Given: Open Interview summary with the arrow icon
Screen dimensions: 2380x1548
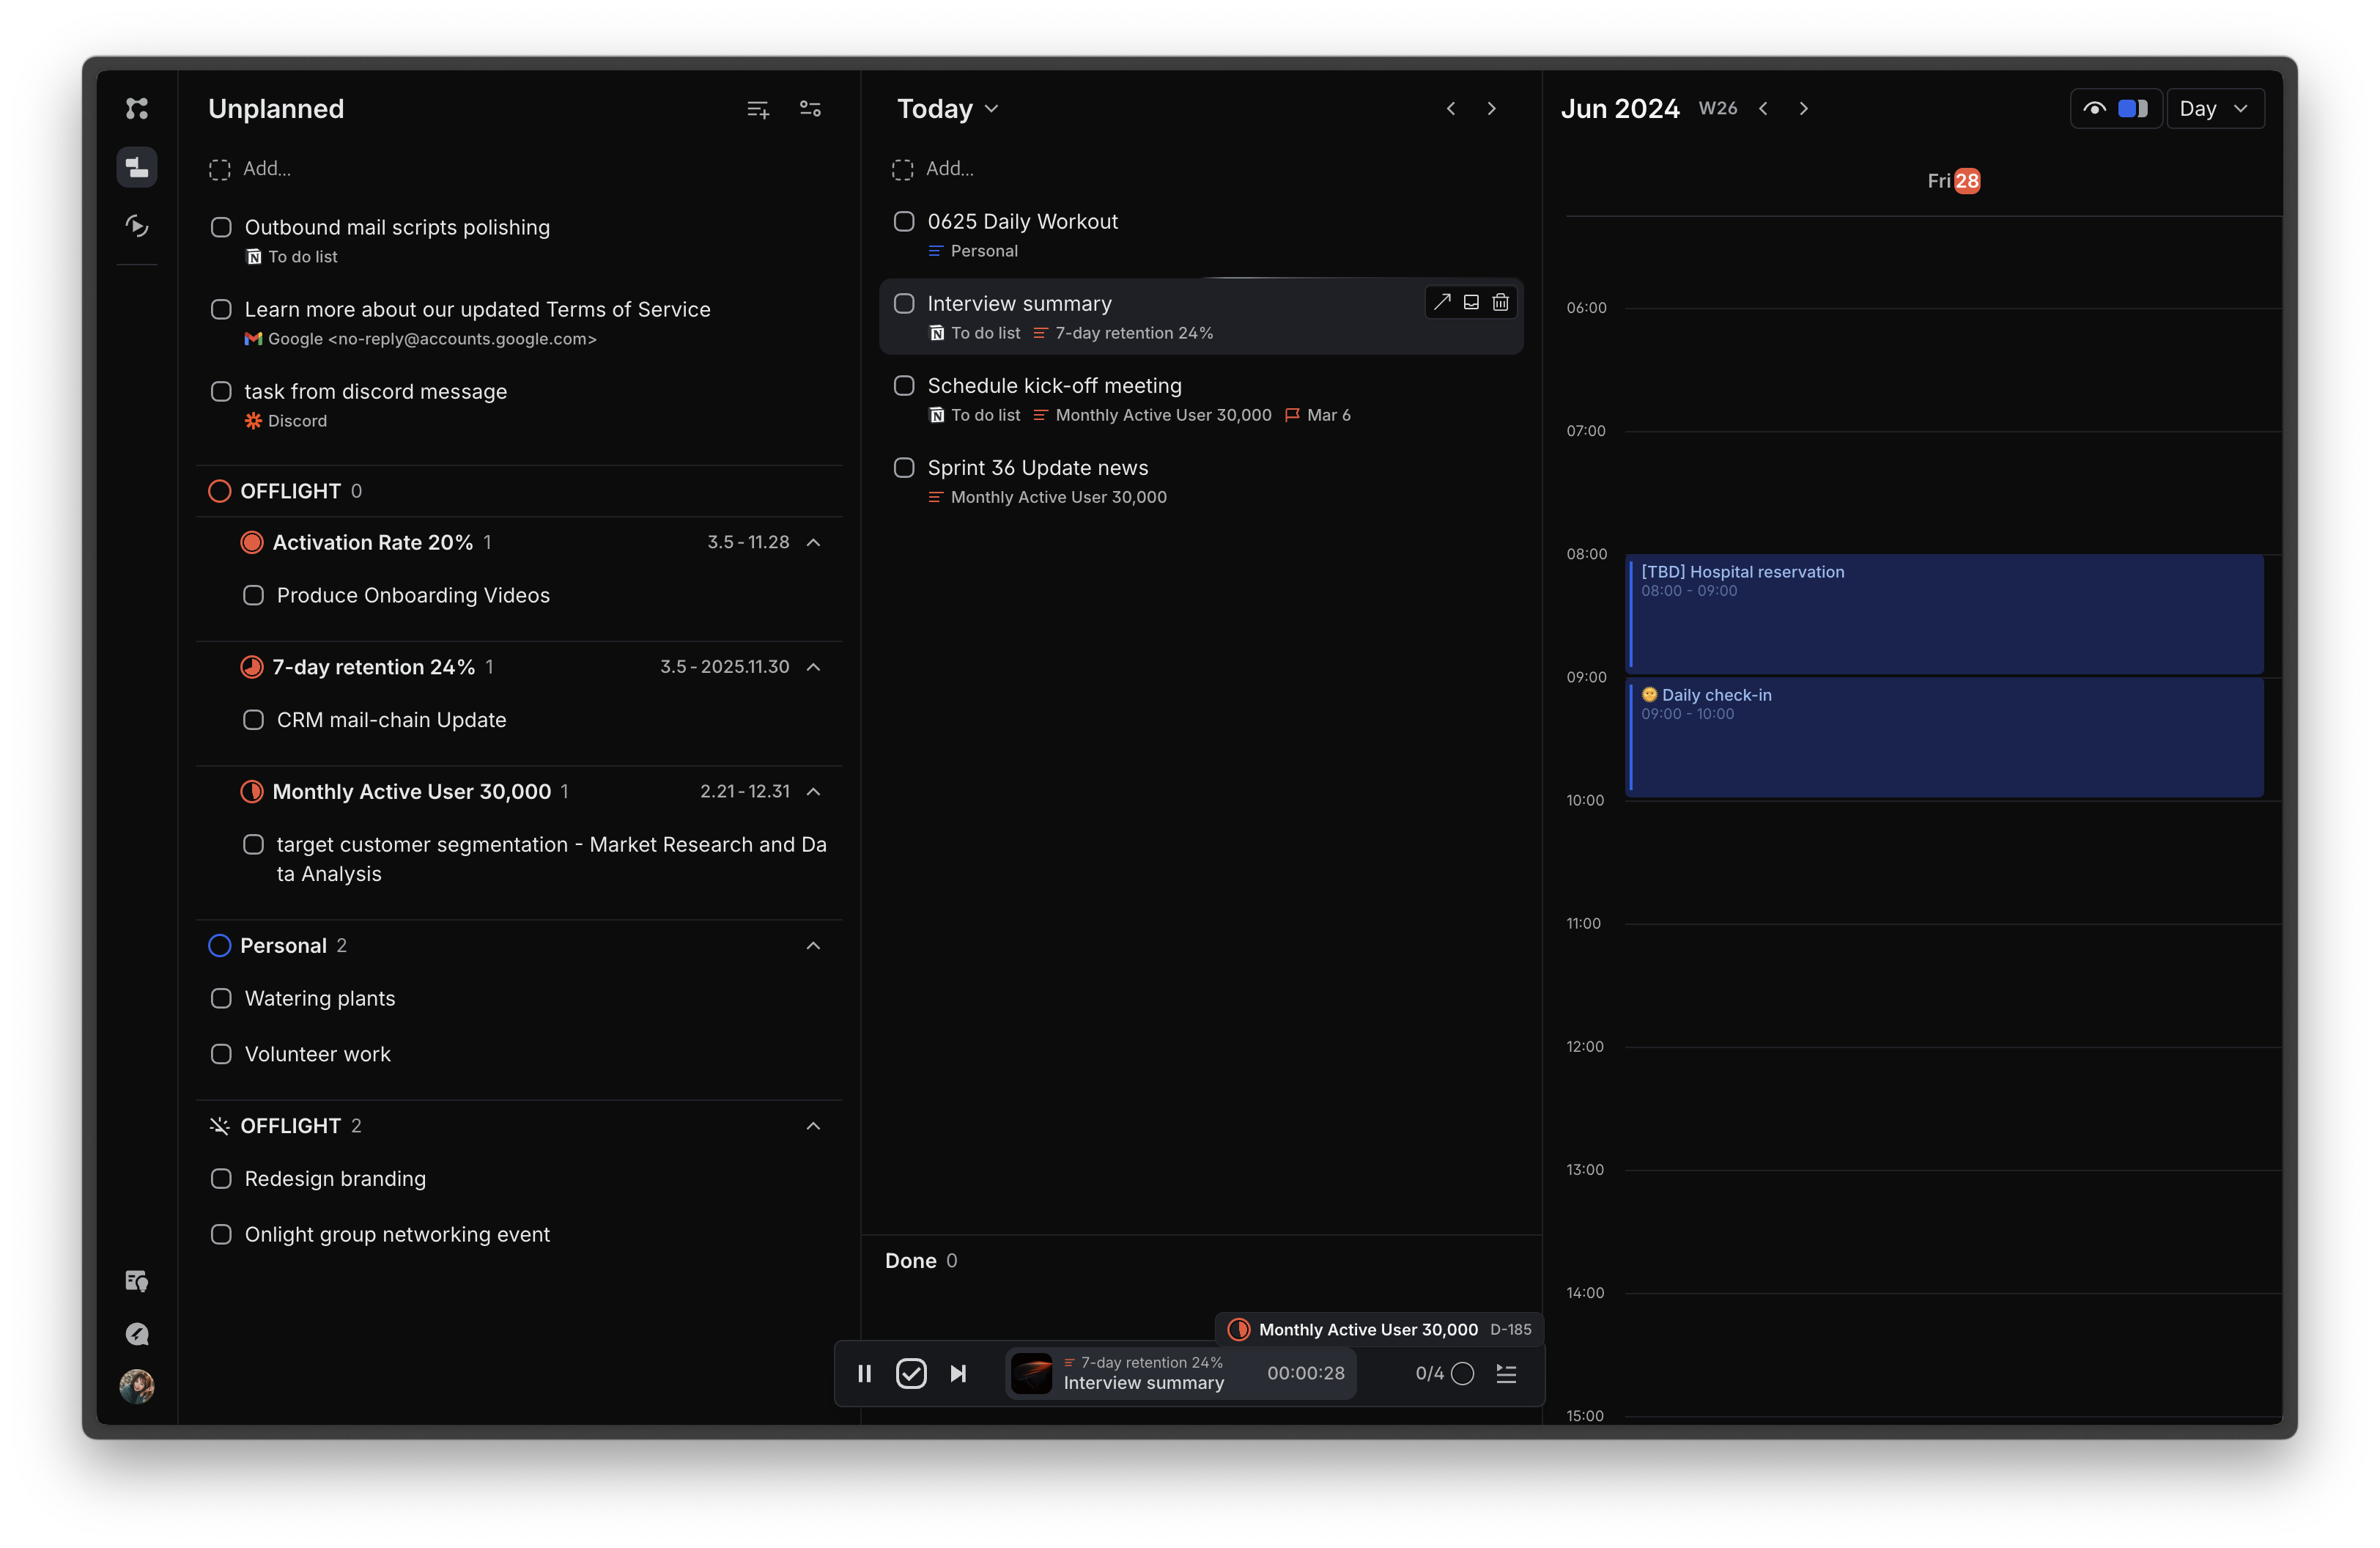Looking at the screenshot, I should (x=1441, y=302).
